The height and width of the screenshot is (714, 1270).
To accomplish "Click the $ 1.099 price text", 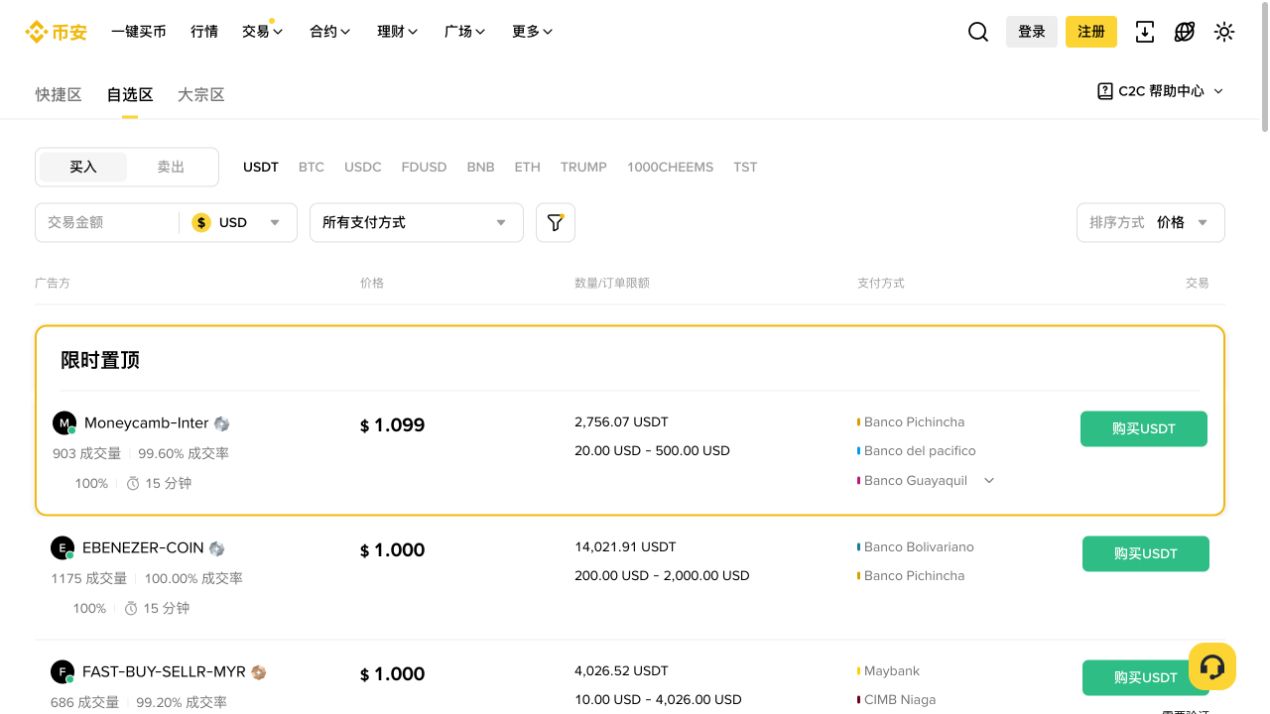I will pyautogui.click(x=392, y=426).
